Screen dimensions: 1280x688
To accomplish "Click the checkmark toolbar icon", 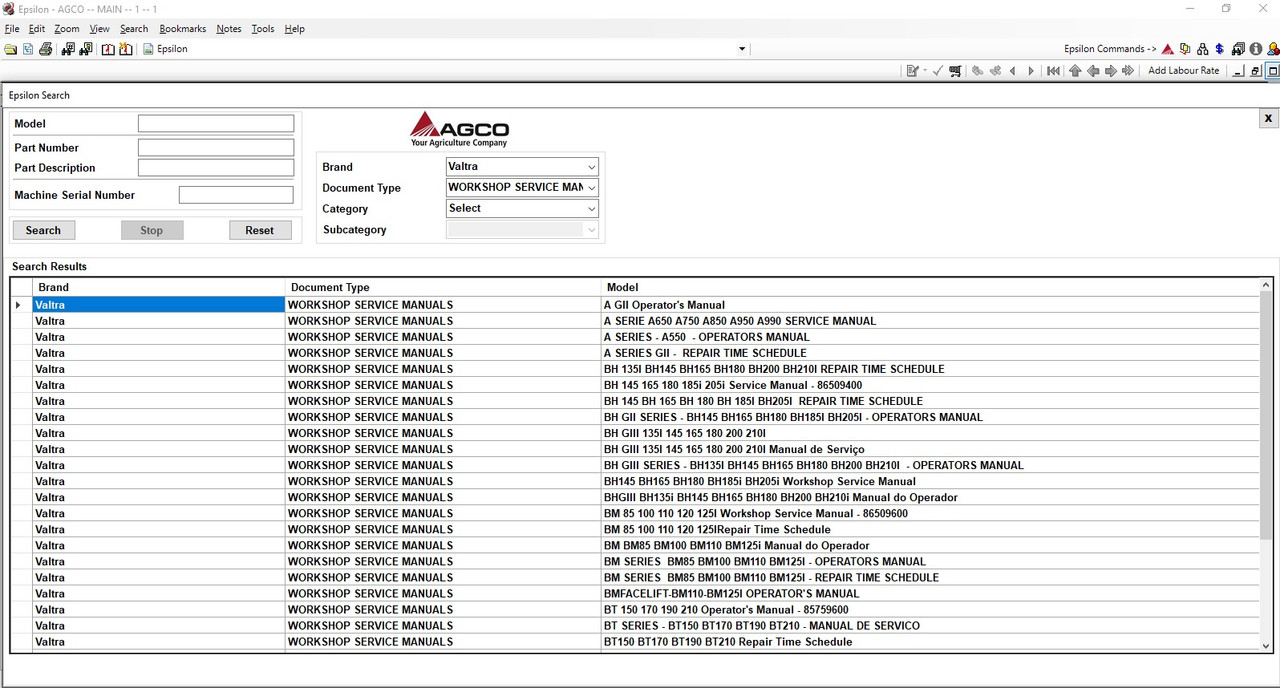I will (938, 71).
